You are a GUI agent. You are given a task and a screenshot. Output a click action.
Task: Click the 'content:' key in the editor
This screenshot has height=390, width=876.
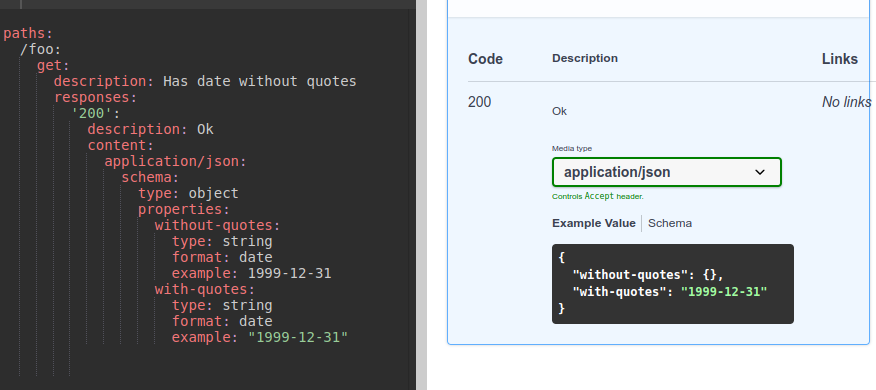tap(121, 145)
